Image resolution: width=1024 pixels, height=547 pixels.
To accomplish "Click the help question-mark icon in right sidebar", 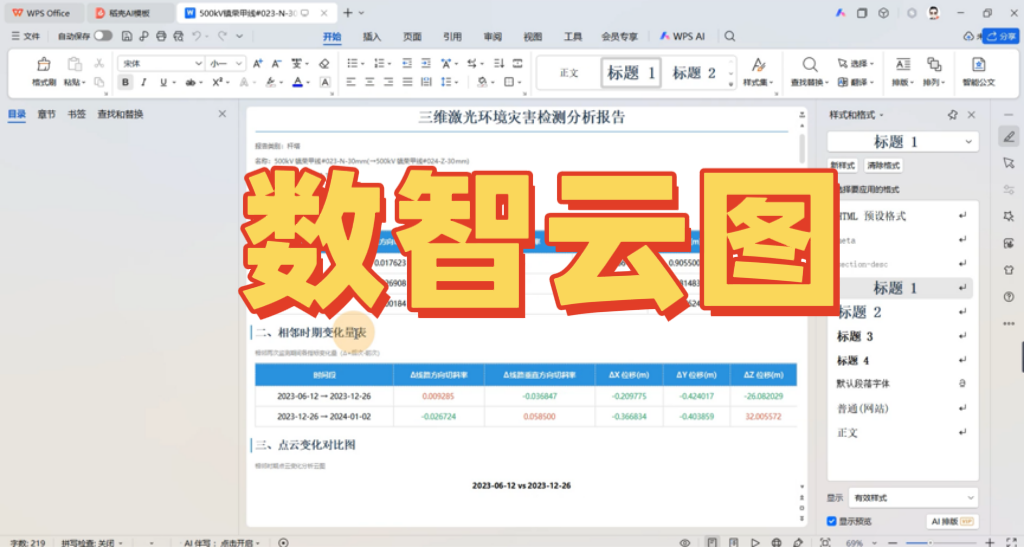I will [1008, 297].
